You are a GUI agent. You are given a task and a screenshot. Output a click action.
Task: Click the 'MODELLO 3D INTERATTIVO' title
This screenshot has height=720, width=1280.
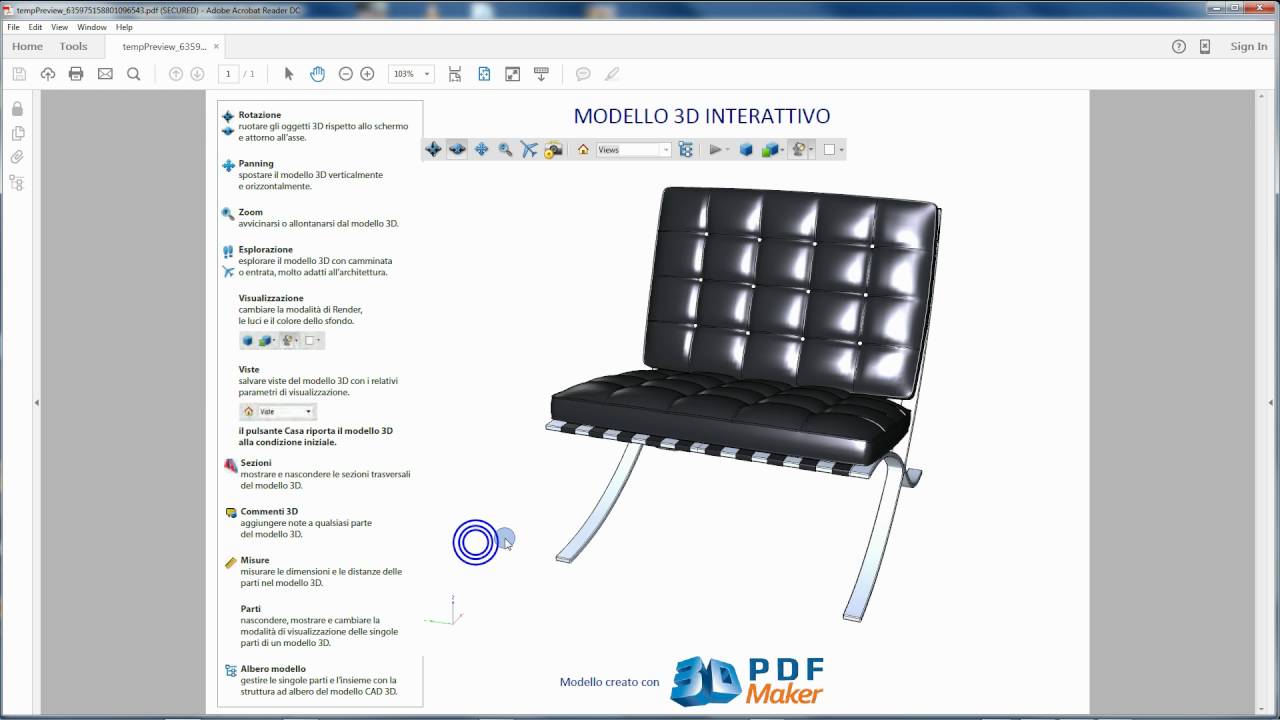coord(702,116)
